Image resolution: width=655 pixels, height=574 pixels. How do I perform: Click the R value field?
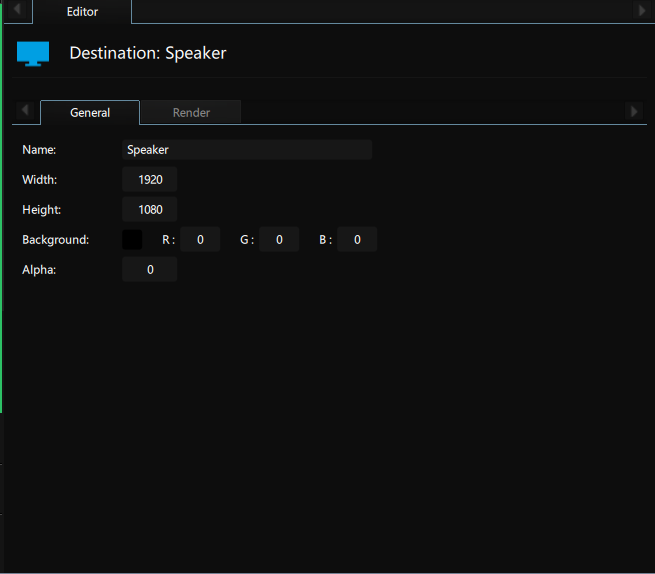point(200,239)
